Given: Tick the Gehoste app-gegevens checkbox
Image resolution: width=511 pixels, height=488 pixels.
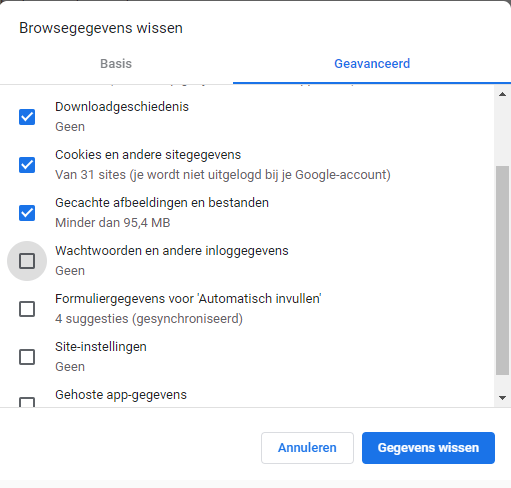Looking at the screenshot, I should tap(27, 402).
